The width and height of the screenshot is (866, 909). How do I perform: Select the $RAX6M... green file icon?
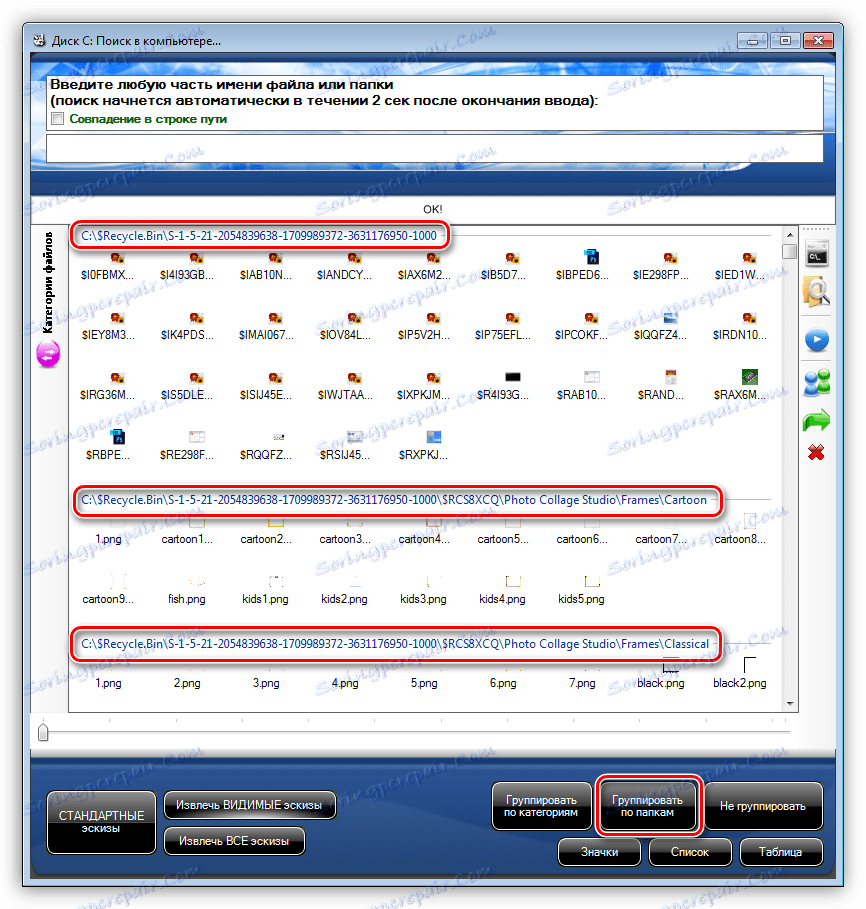click(x=749, y=377)
